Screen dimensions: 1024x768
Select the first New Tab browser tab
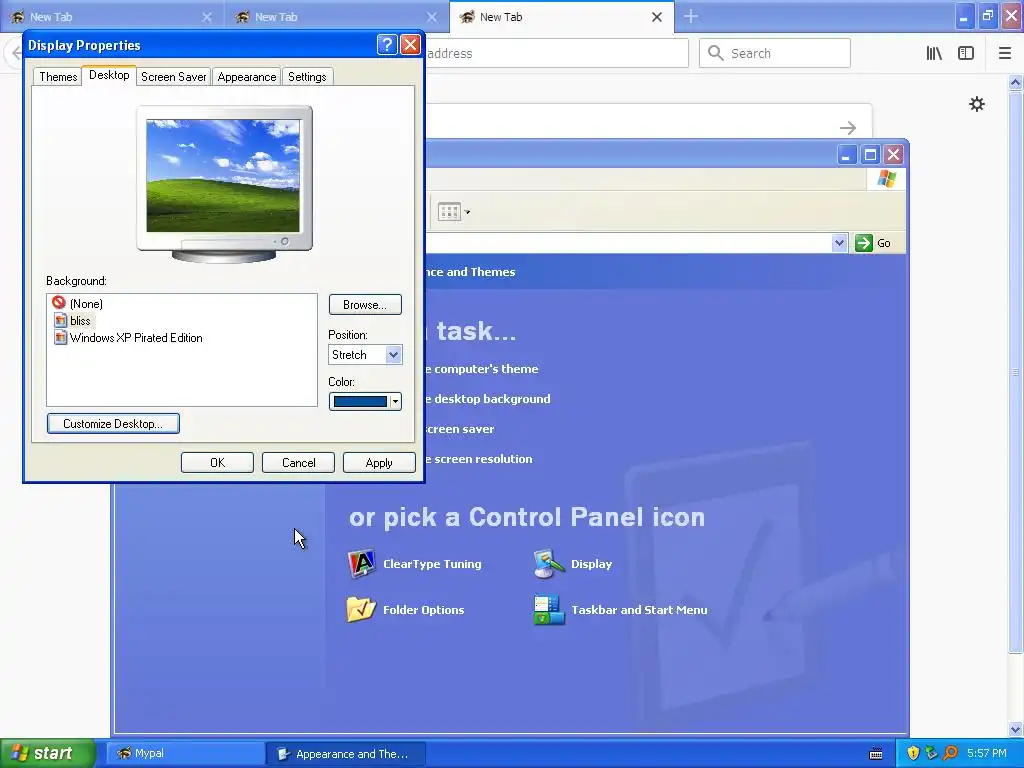[x=112, y=17]
